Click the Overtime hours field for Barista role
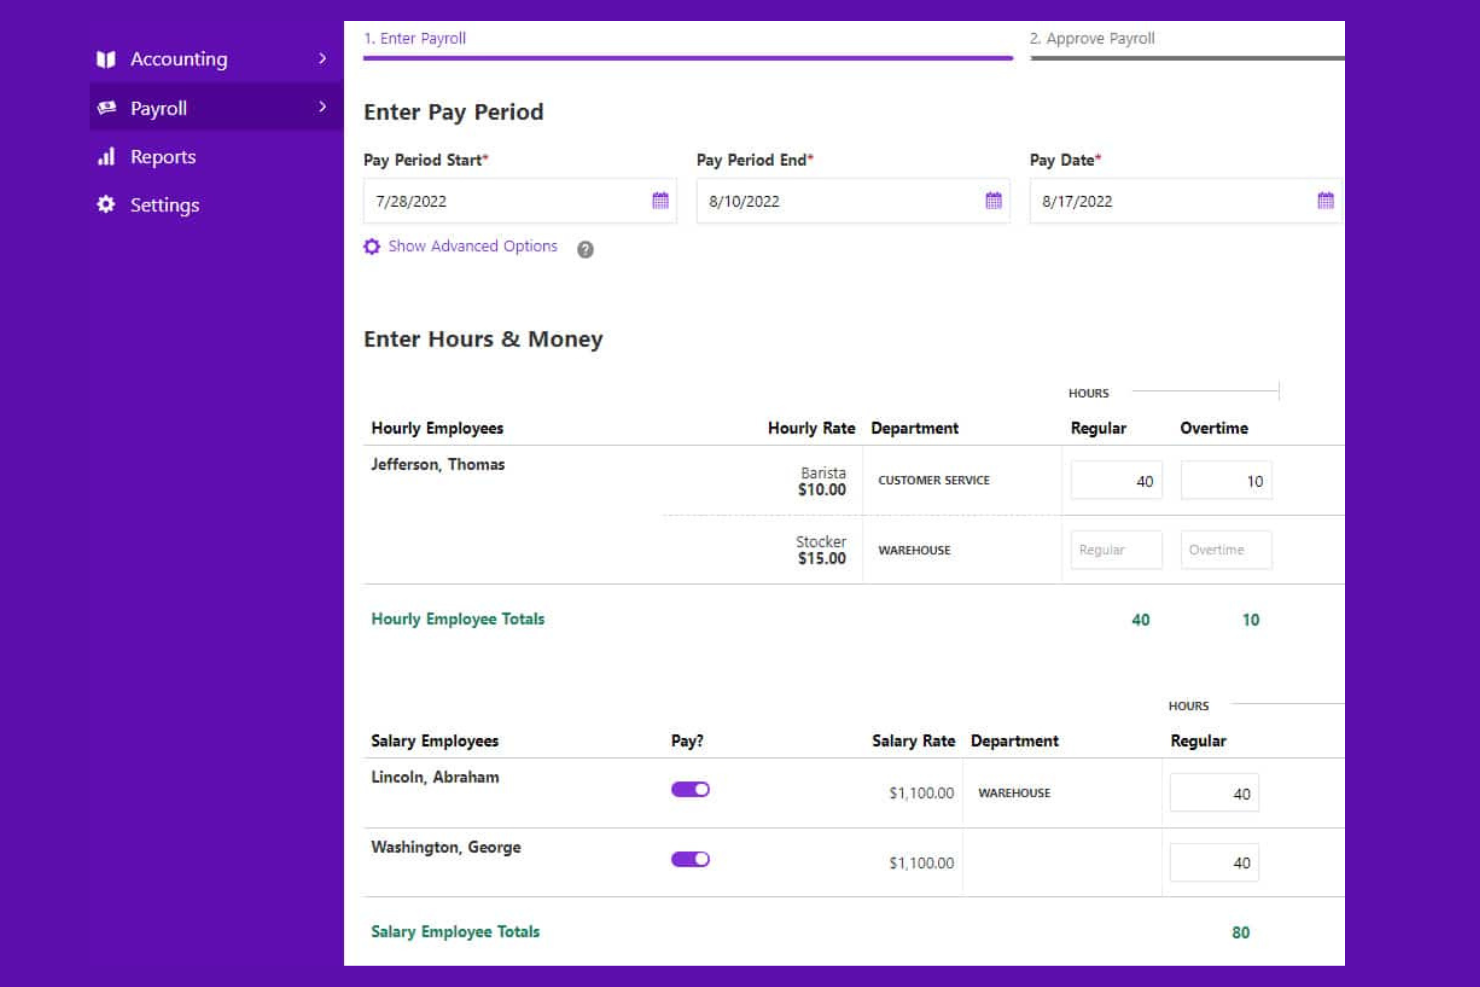This screenshot has height=987, width=1480. tap(1226, 480)
